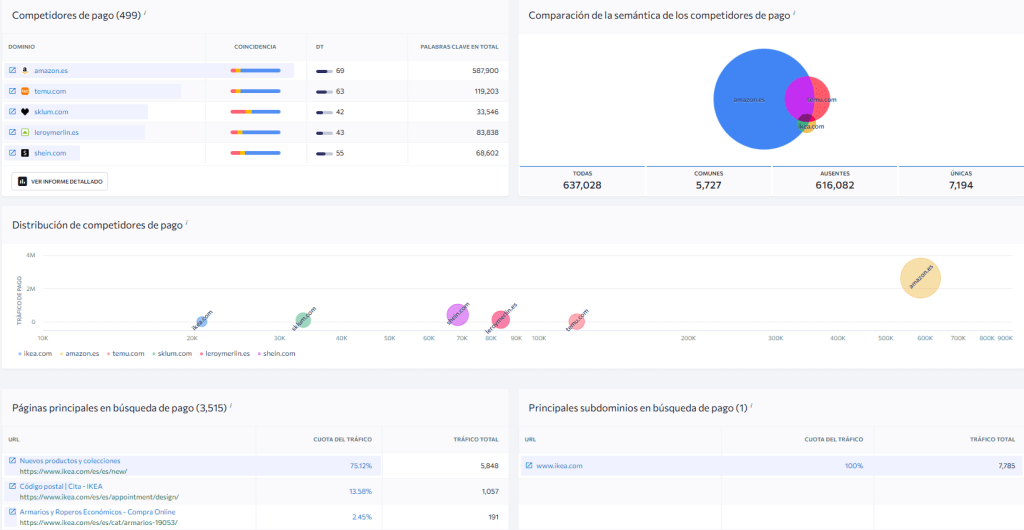Click amazon.es bubble in distribution chart
Image resolution: width=1024 pixels, height=530 pixels.
tap(920, 278)
